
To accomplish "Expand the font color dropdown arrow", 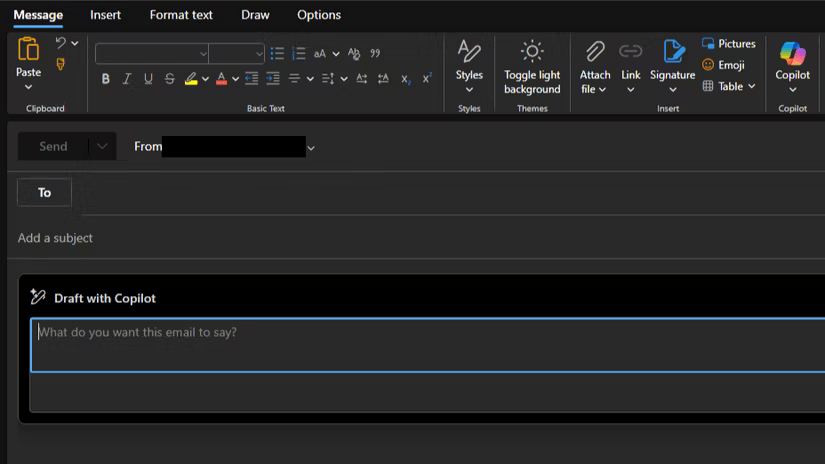I will click(235, 79).
